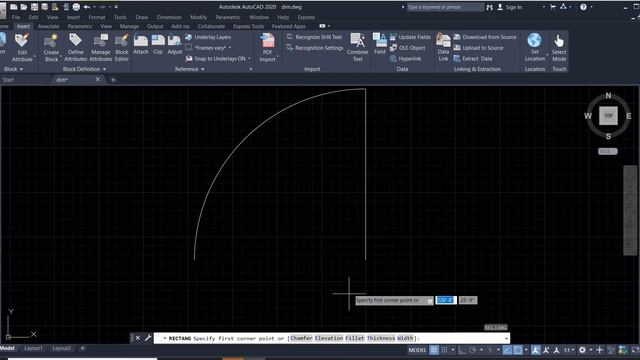Click the Save icon in quick access toolbar

(x=34, y=7)
